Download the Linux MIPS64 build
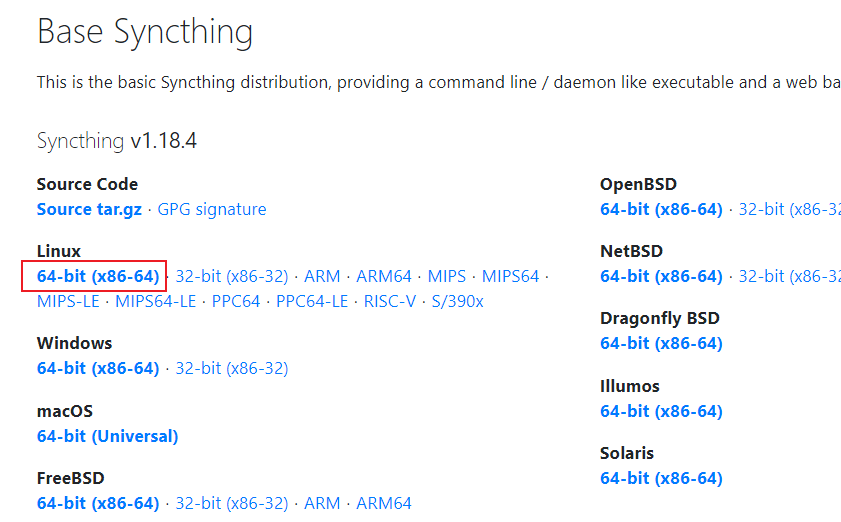841x522 pixels. coord(510,276)
